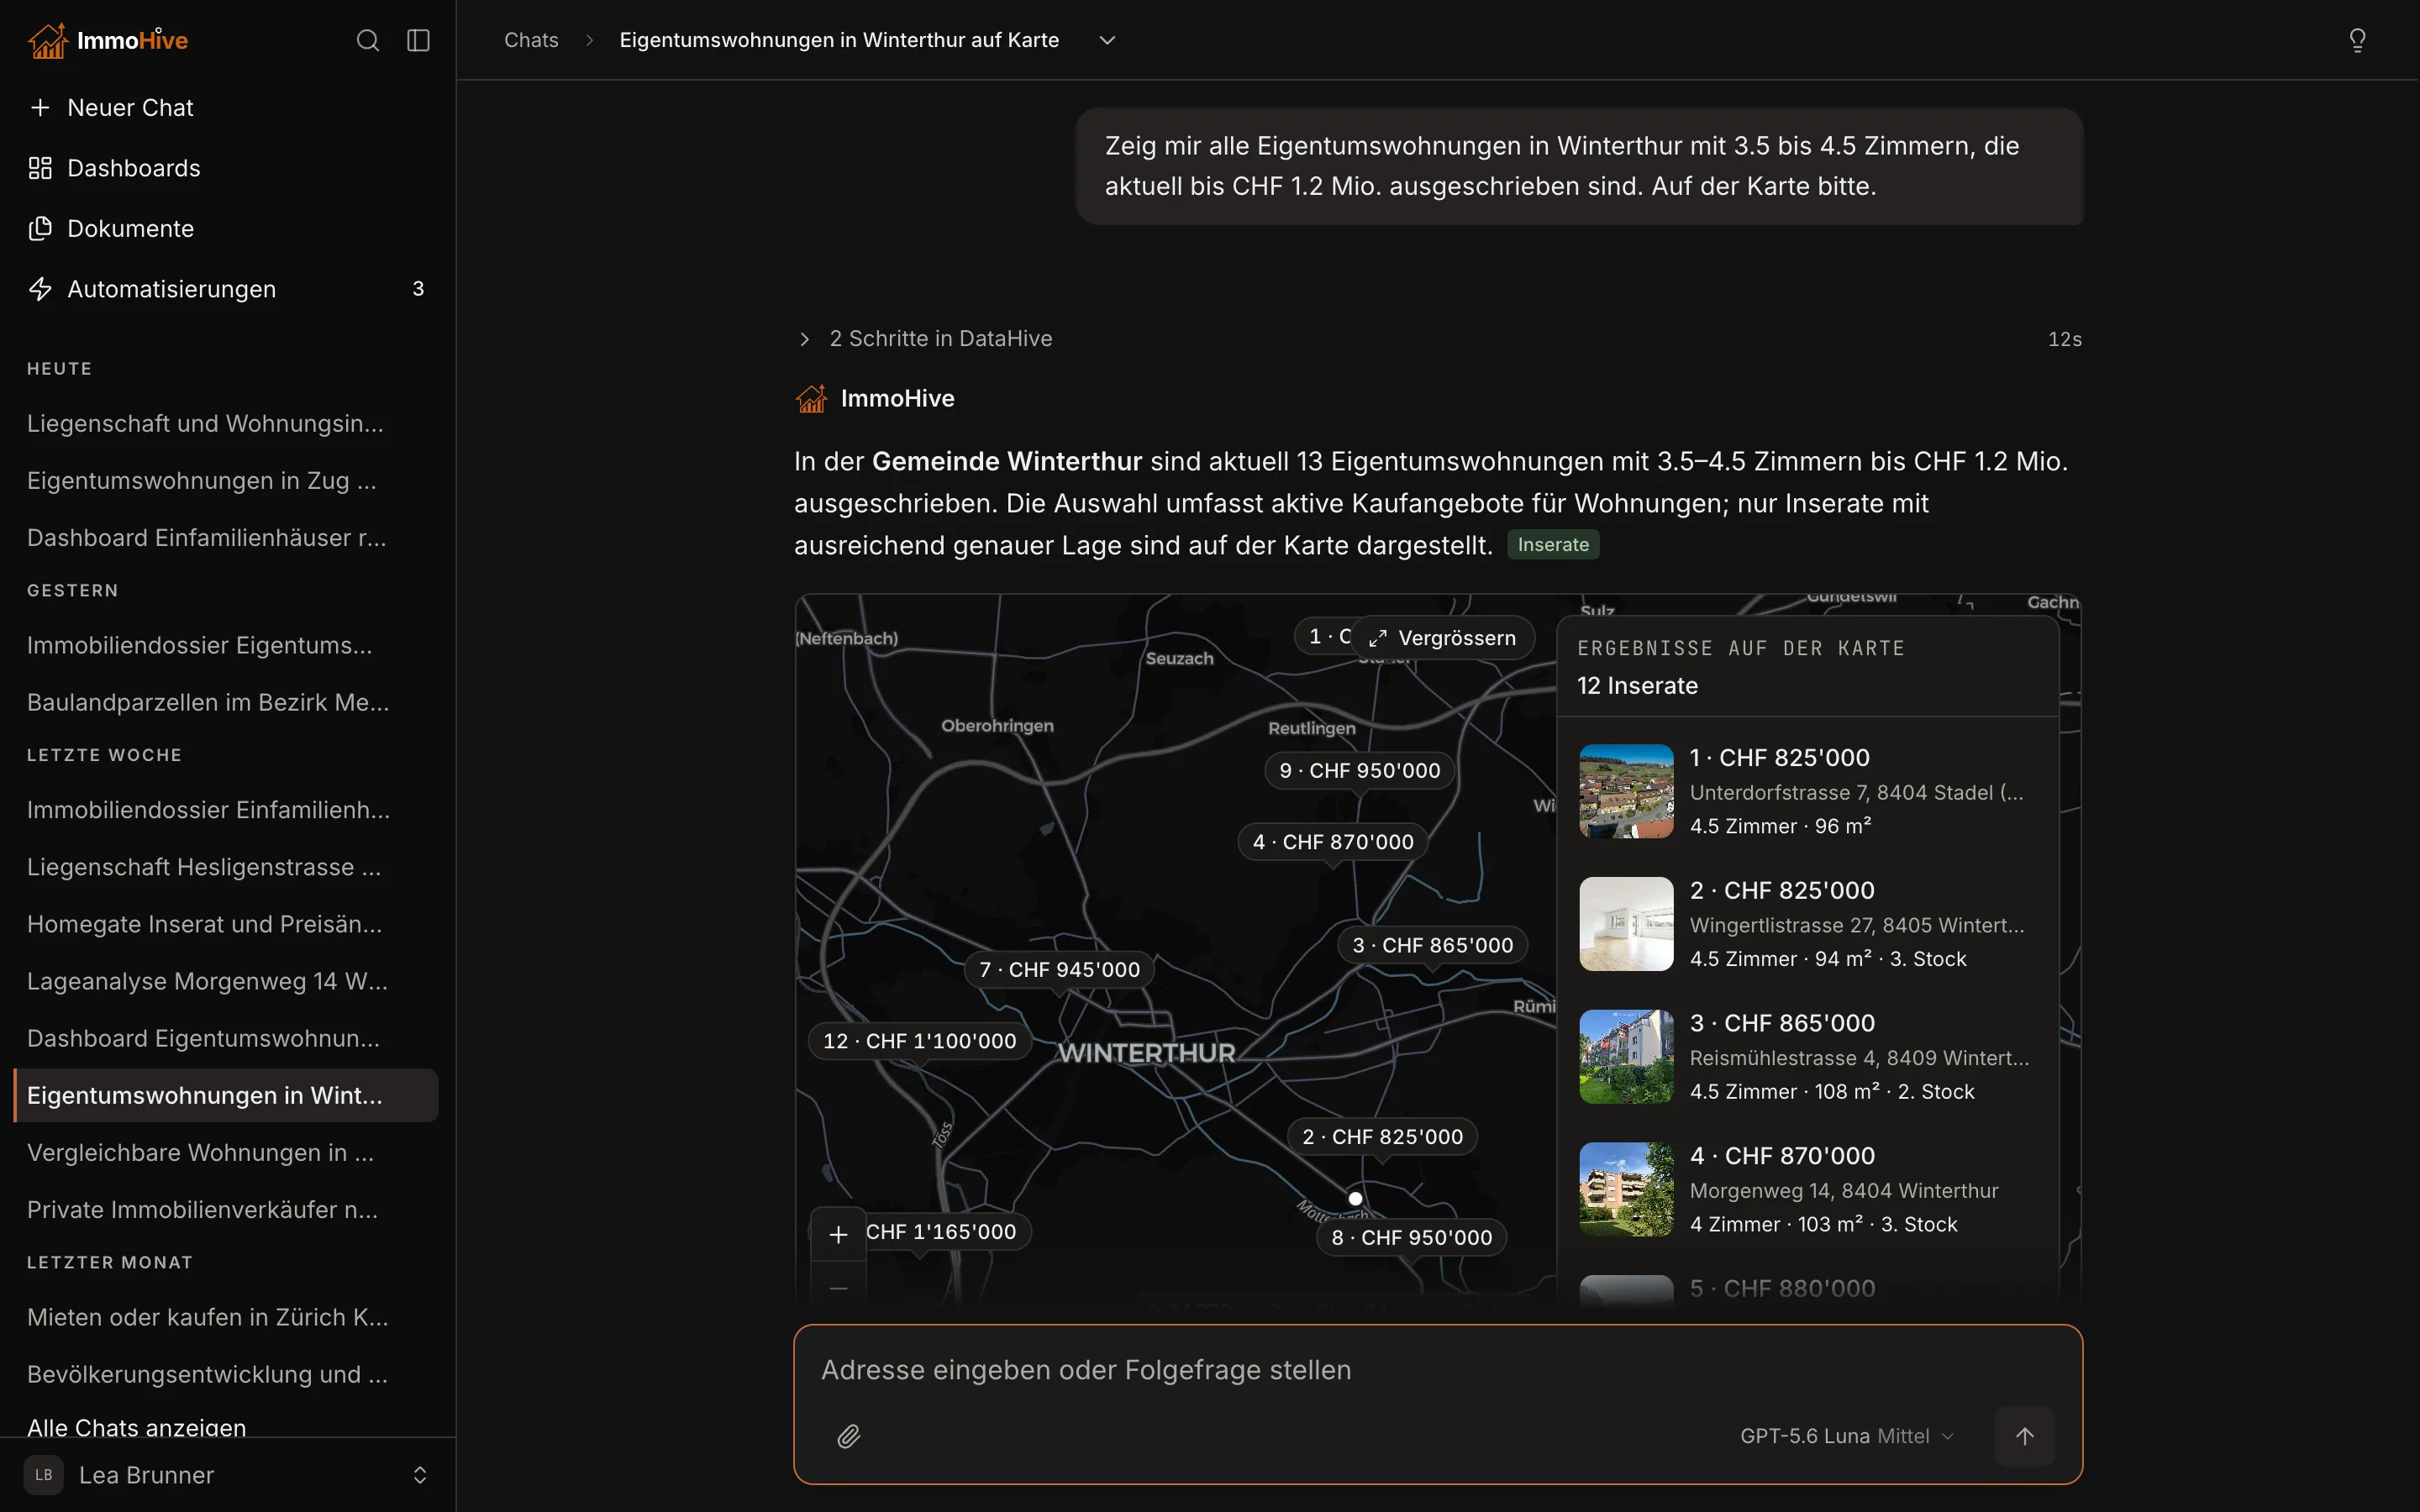Open chat title dropdown chevron
Viewport: 2420px width, 1512px height.
(x=1107, y=40)
